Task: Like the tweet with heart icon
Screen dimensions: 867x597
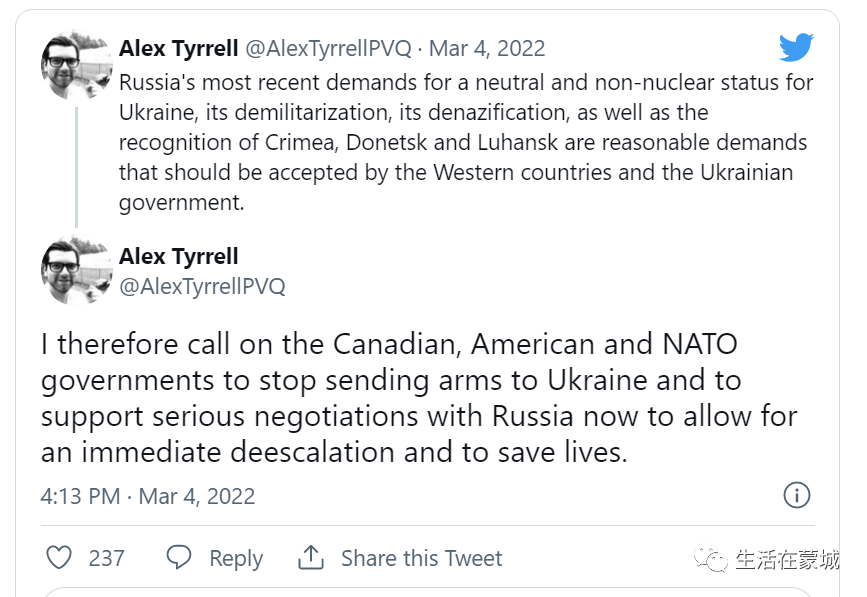Action: (59, 557)
